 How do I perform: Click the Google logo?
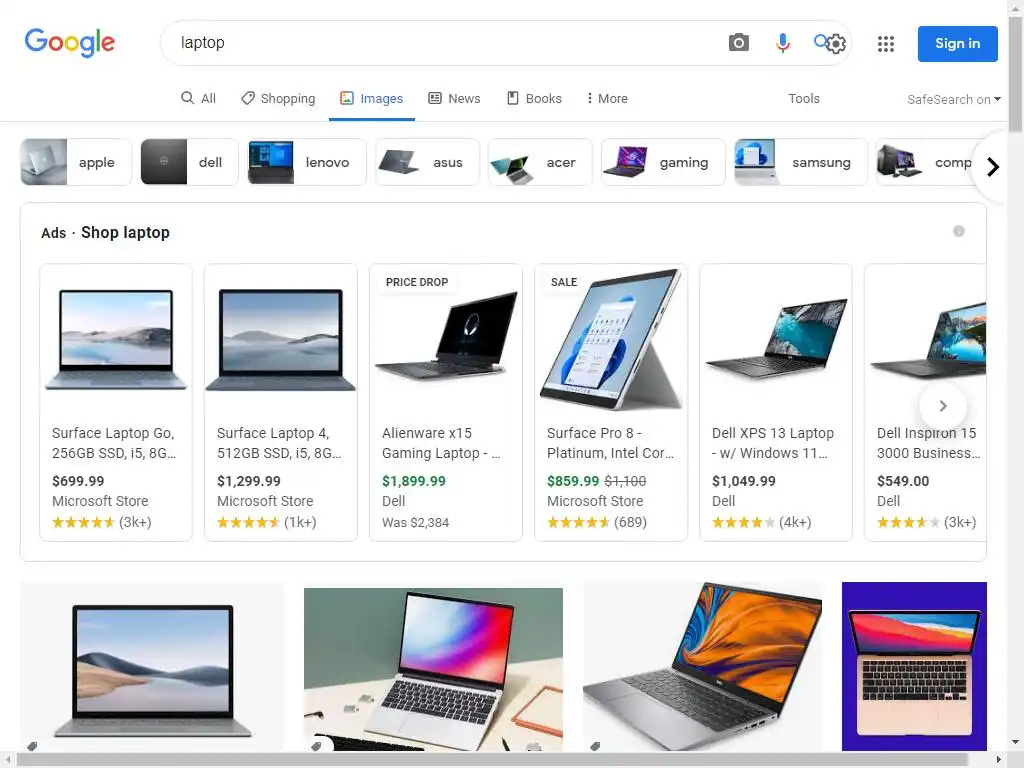(70, 42)
